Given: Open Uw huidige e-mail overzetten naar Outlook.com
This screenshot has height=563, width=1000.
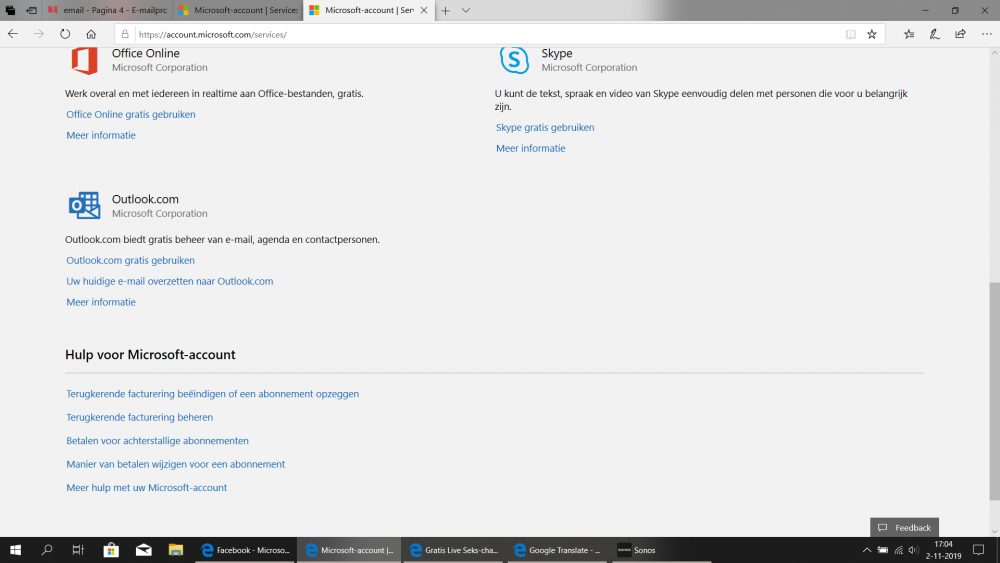Looking at the screenshot, I should [x=170, y=281].
